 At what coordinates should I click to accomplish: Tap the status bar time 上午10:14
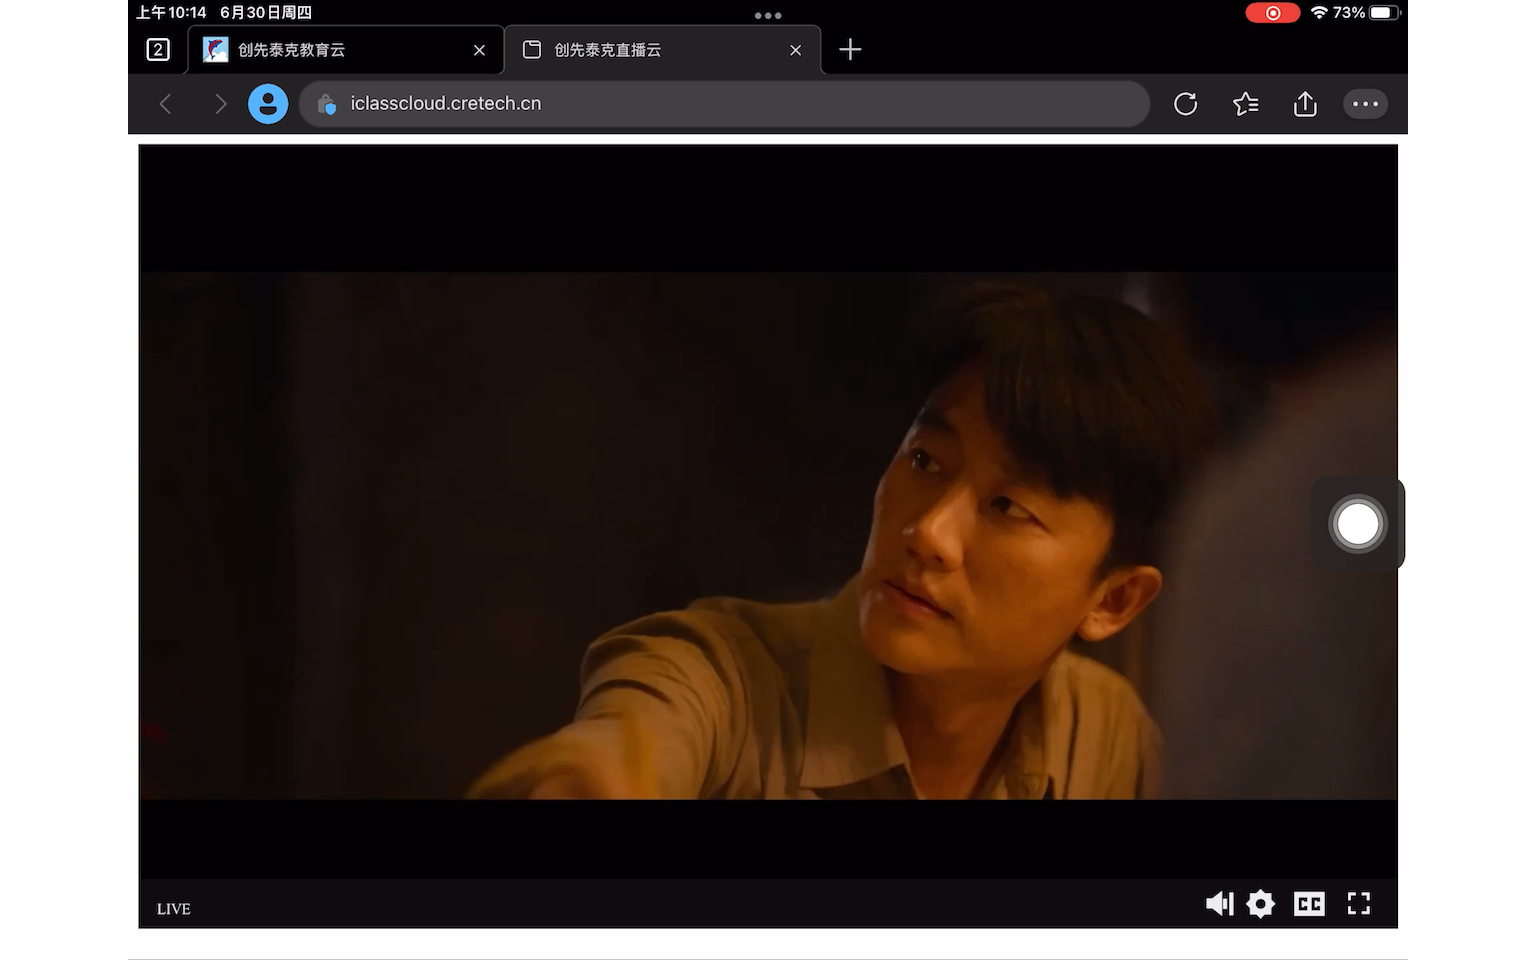tap(171, 13)
